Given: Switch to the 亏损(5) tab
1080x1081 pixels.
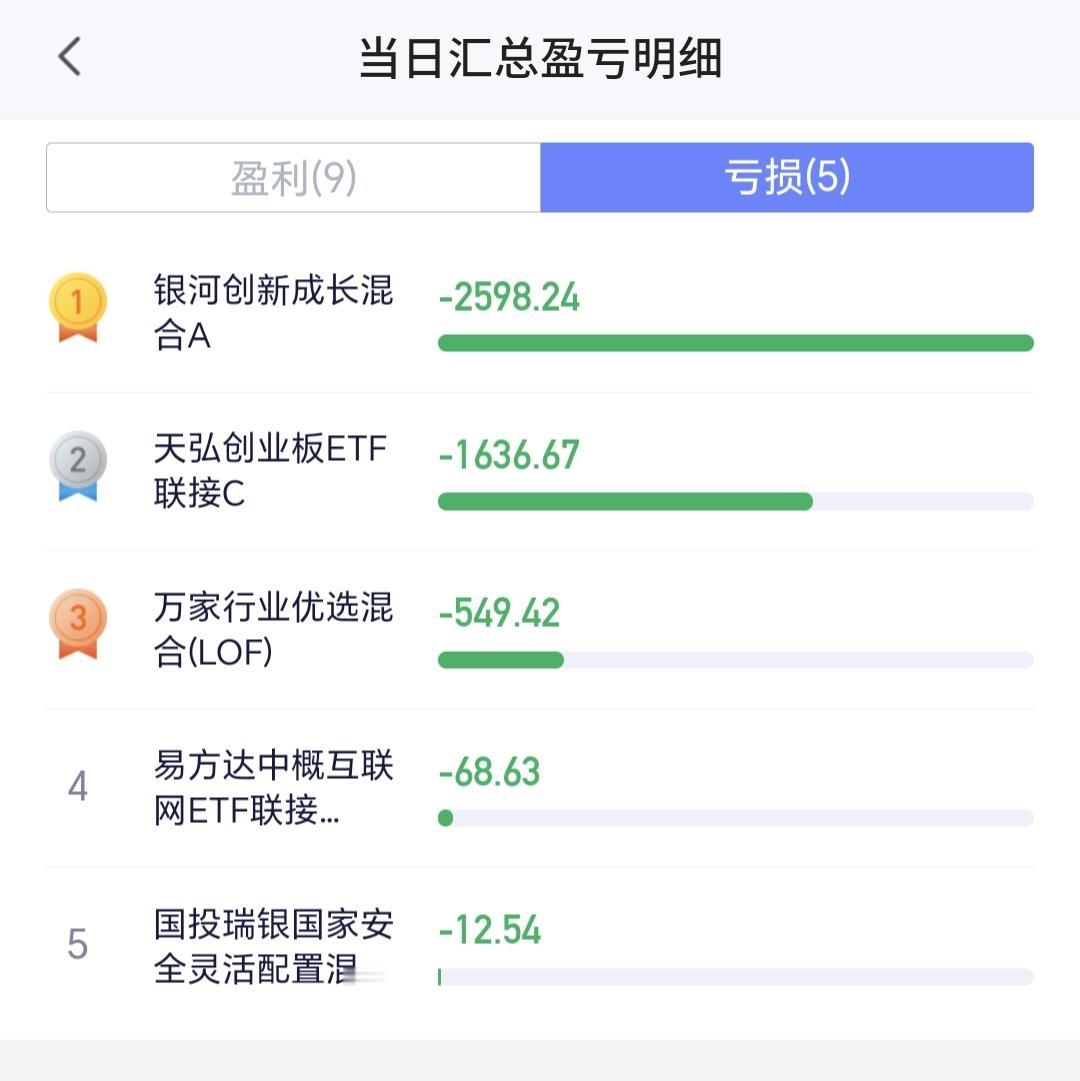Looking at the screenshot, I should click(787, 178).
